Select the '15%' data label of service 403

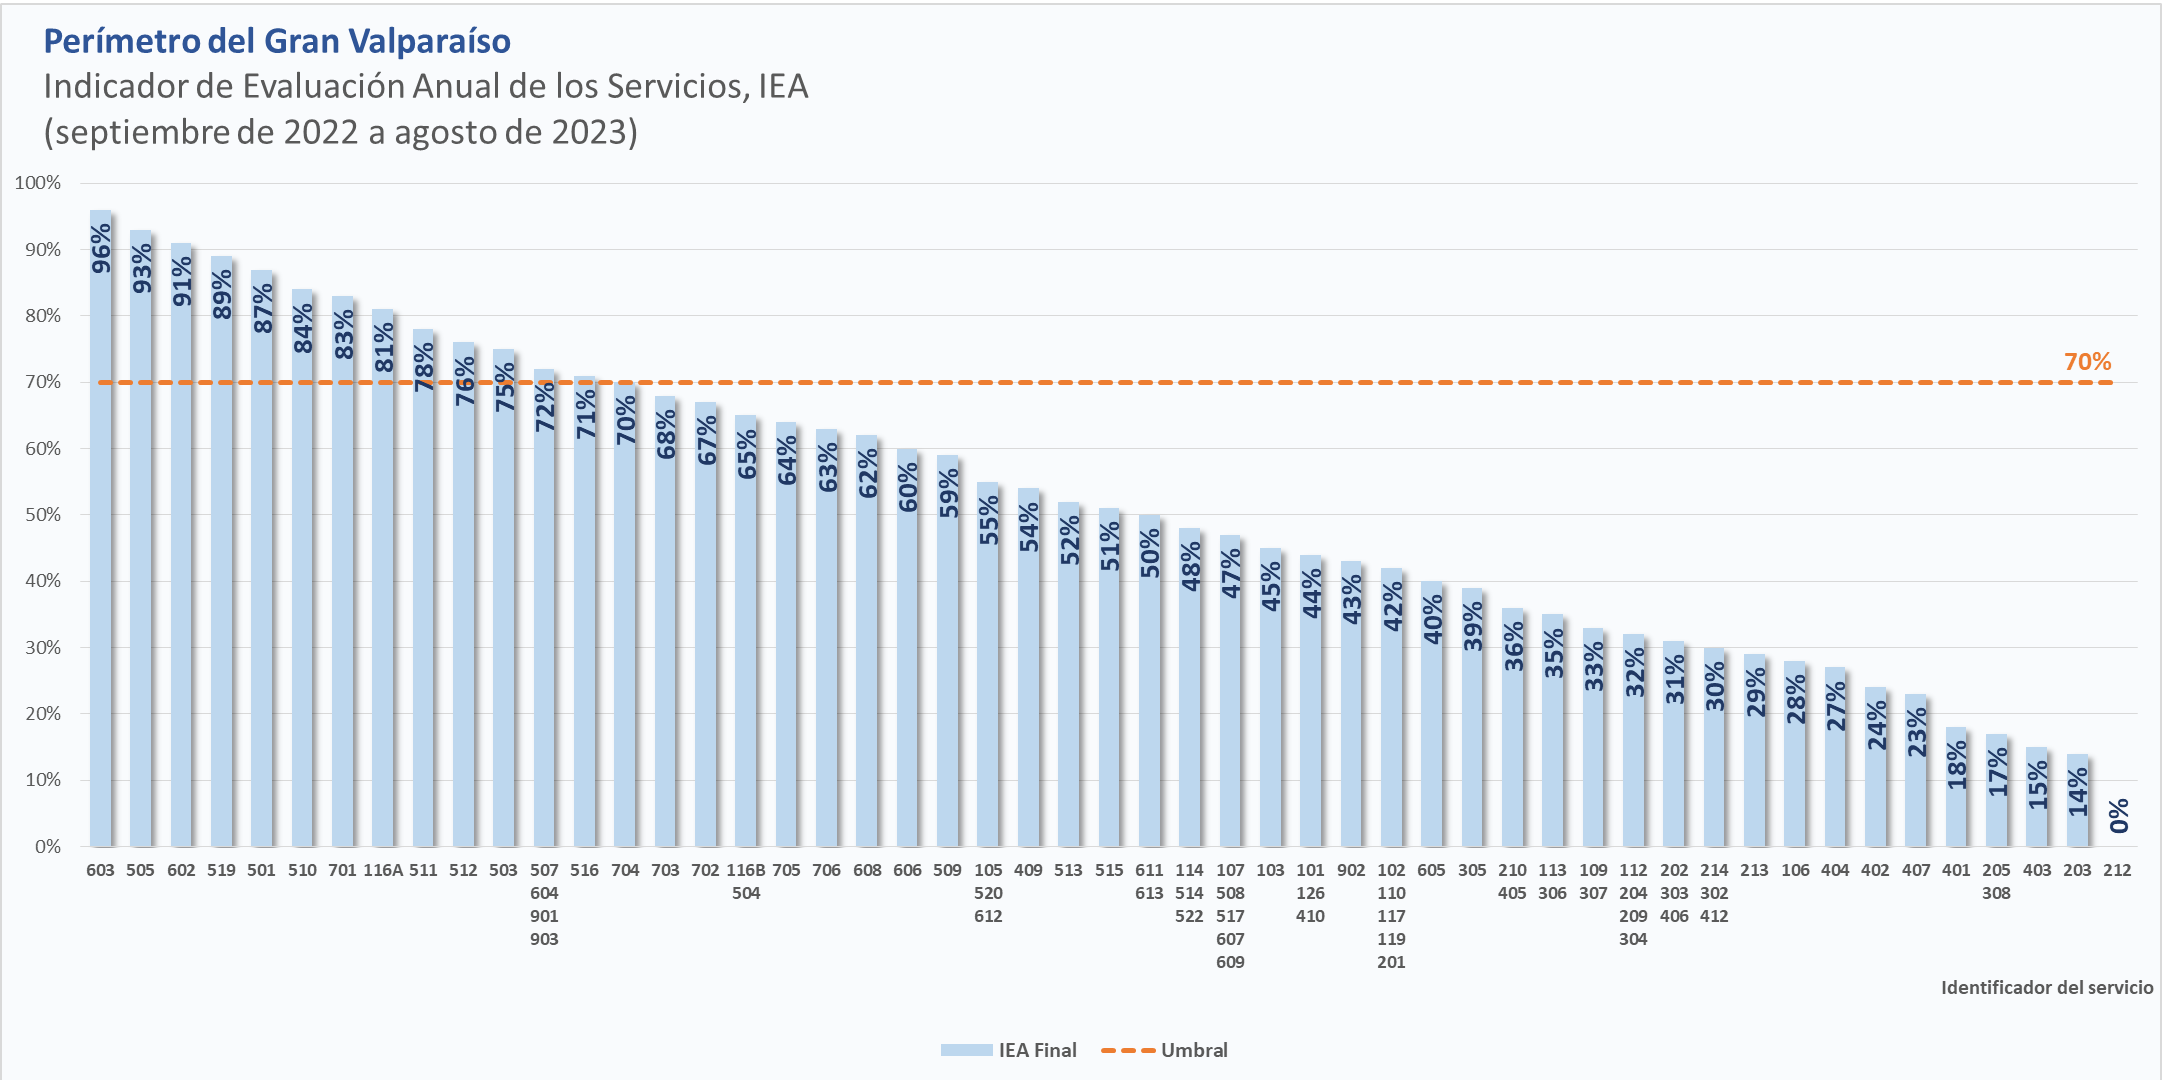(x=2037, y=785)
